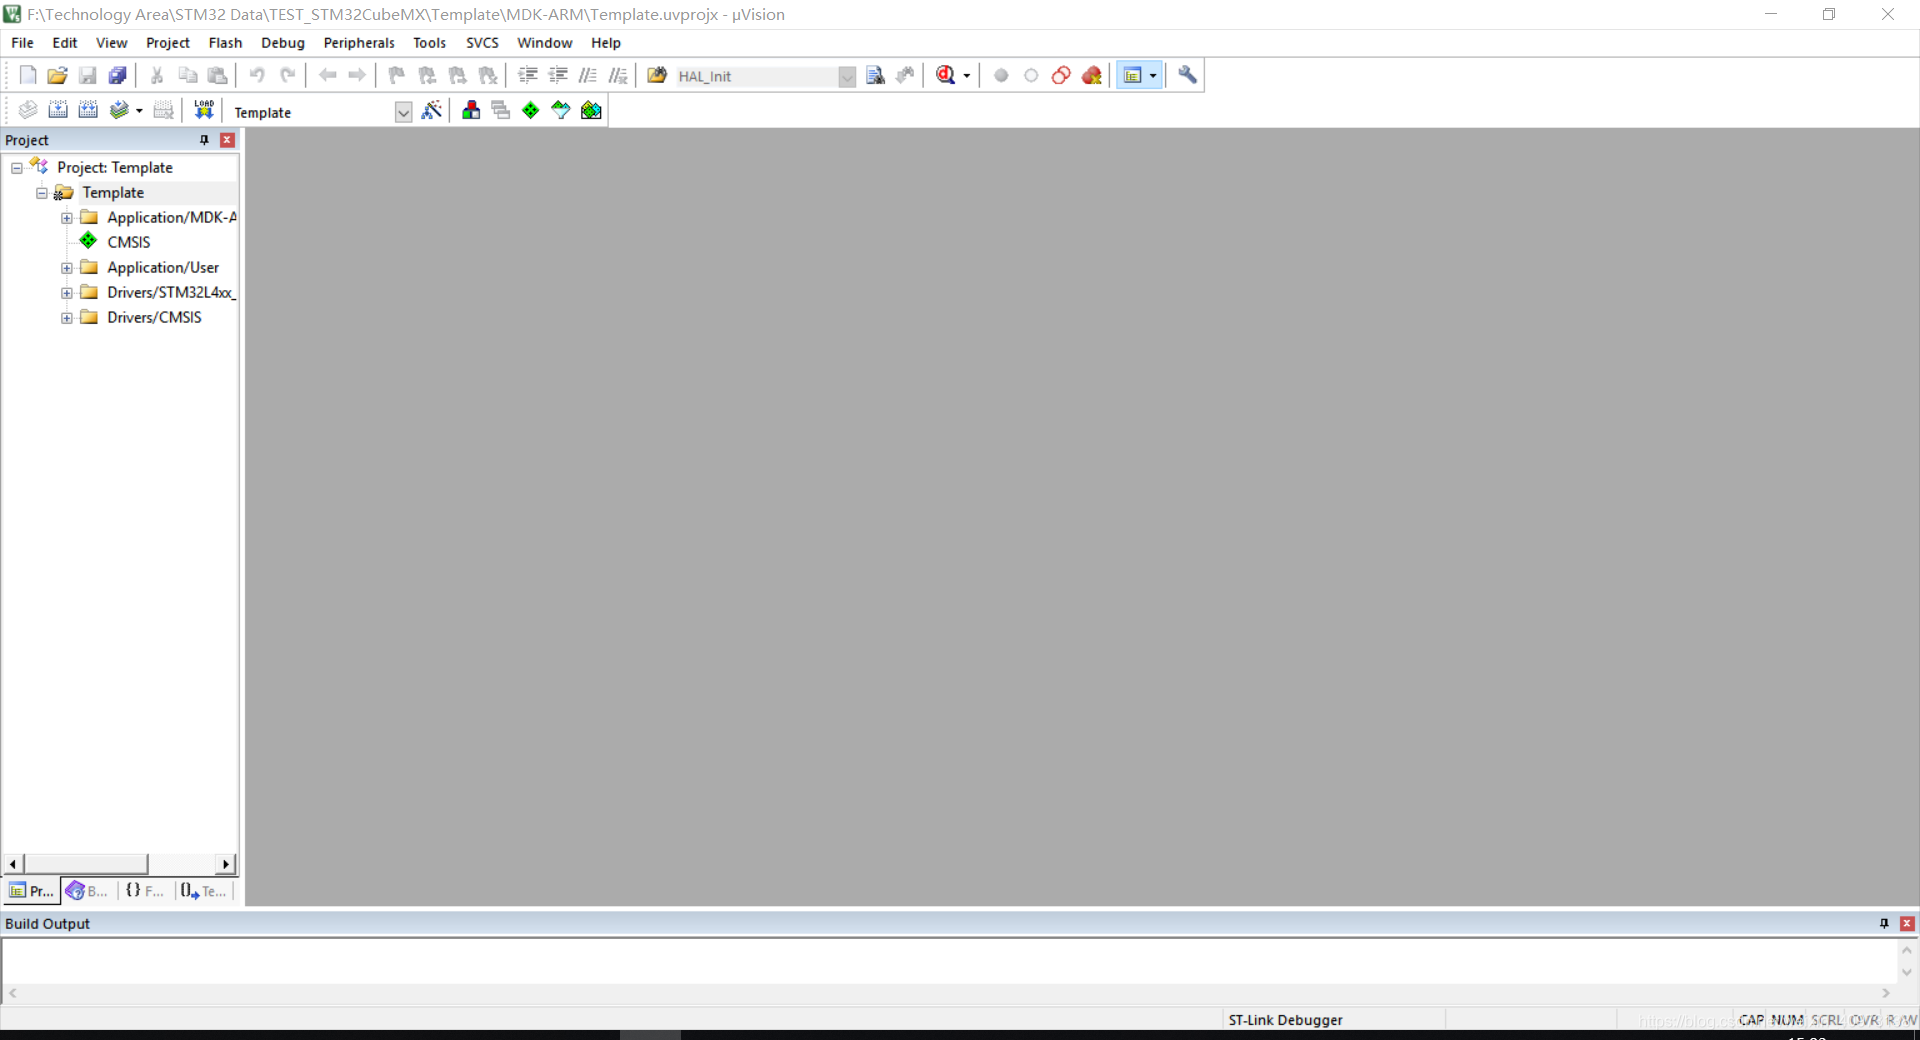Click the Navigate Forwards arrow
The height and width of the screenshot is (1040, 1920).
point(357,75)
